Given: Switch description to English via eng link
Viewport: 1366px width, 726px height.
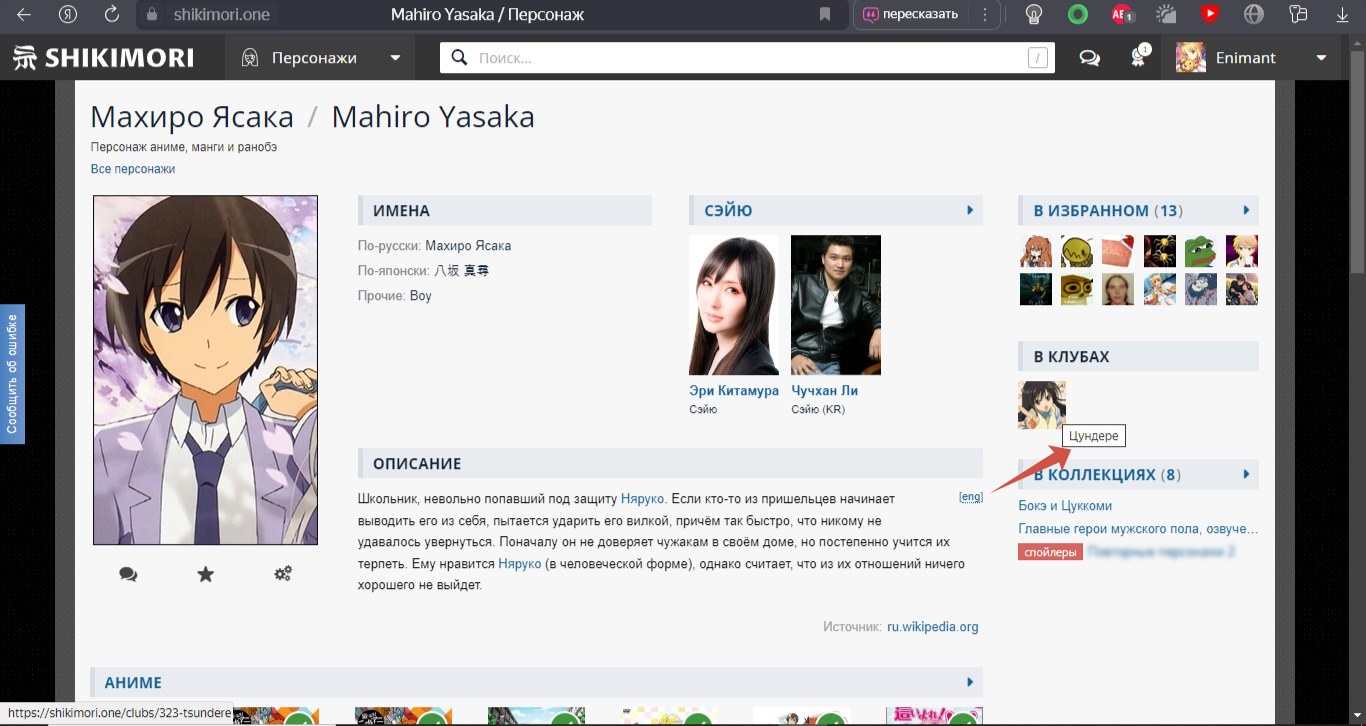Looking at the screenshot, I should 970,497.
